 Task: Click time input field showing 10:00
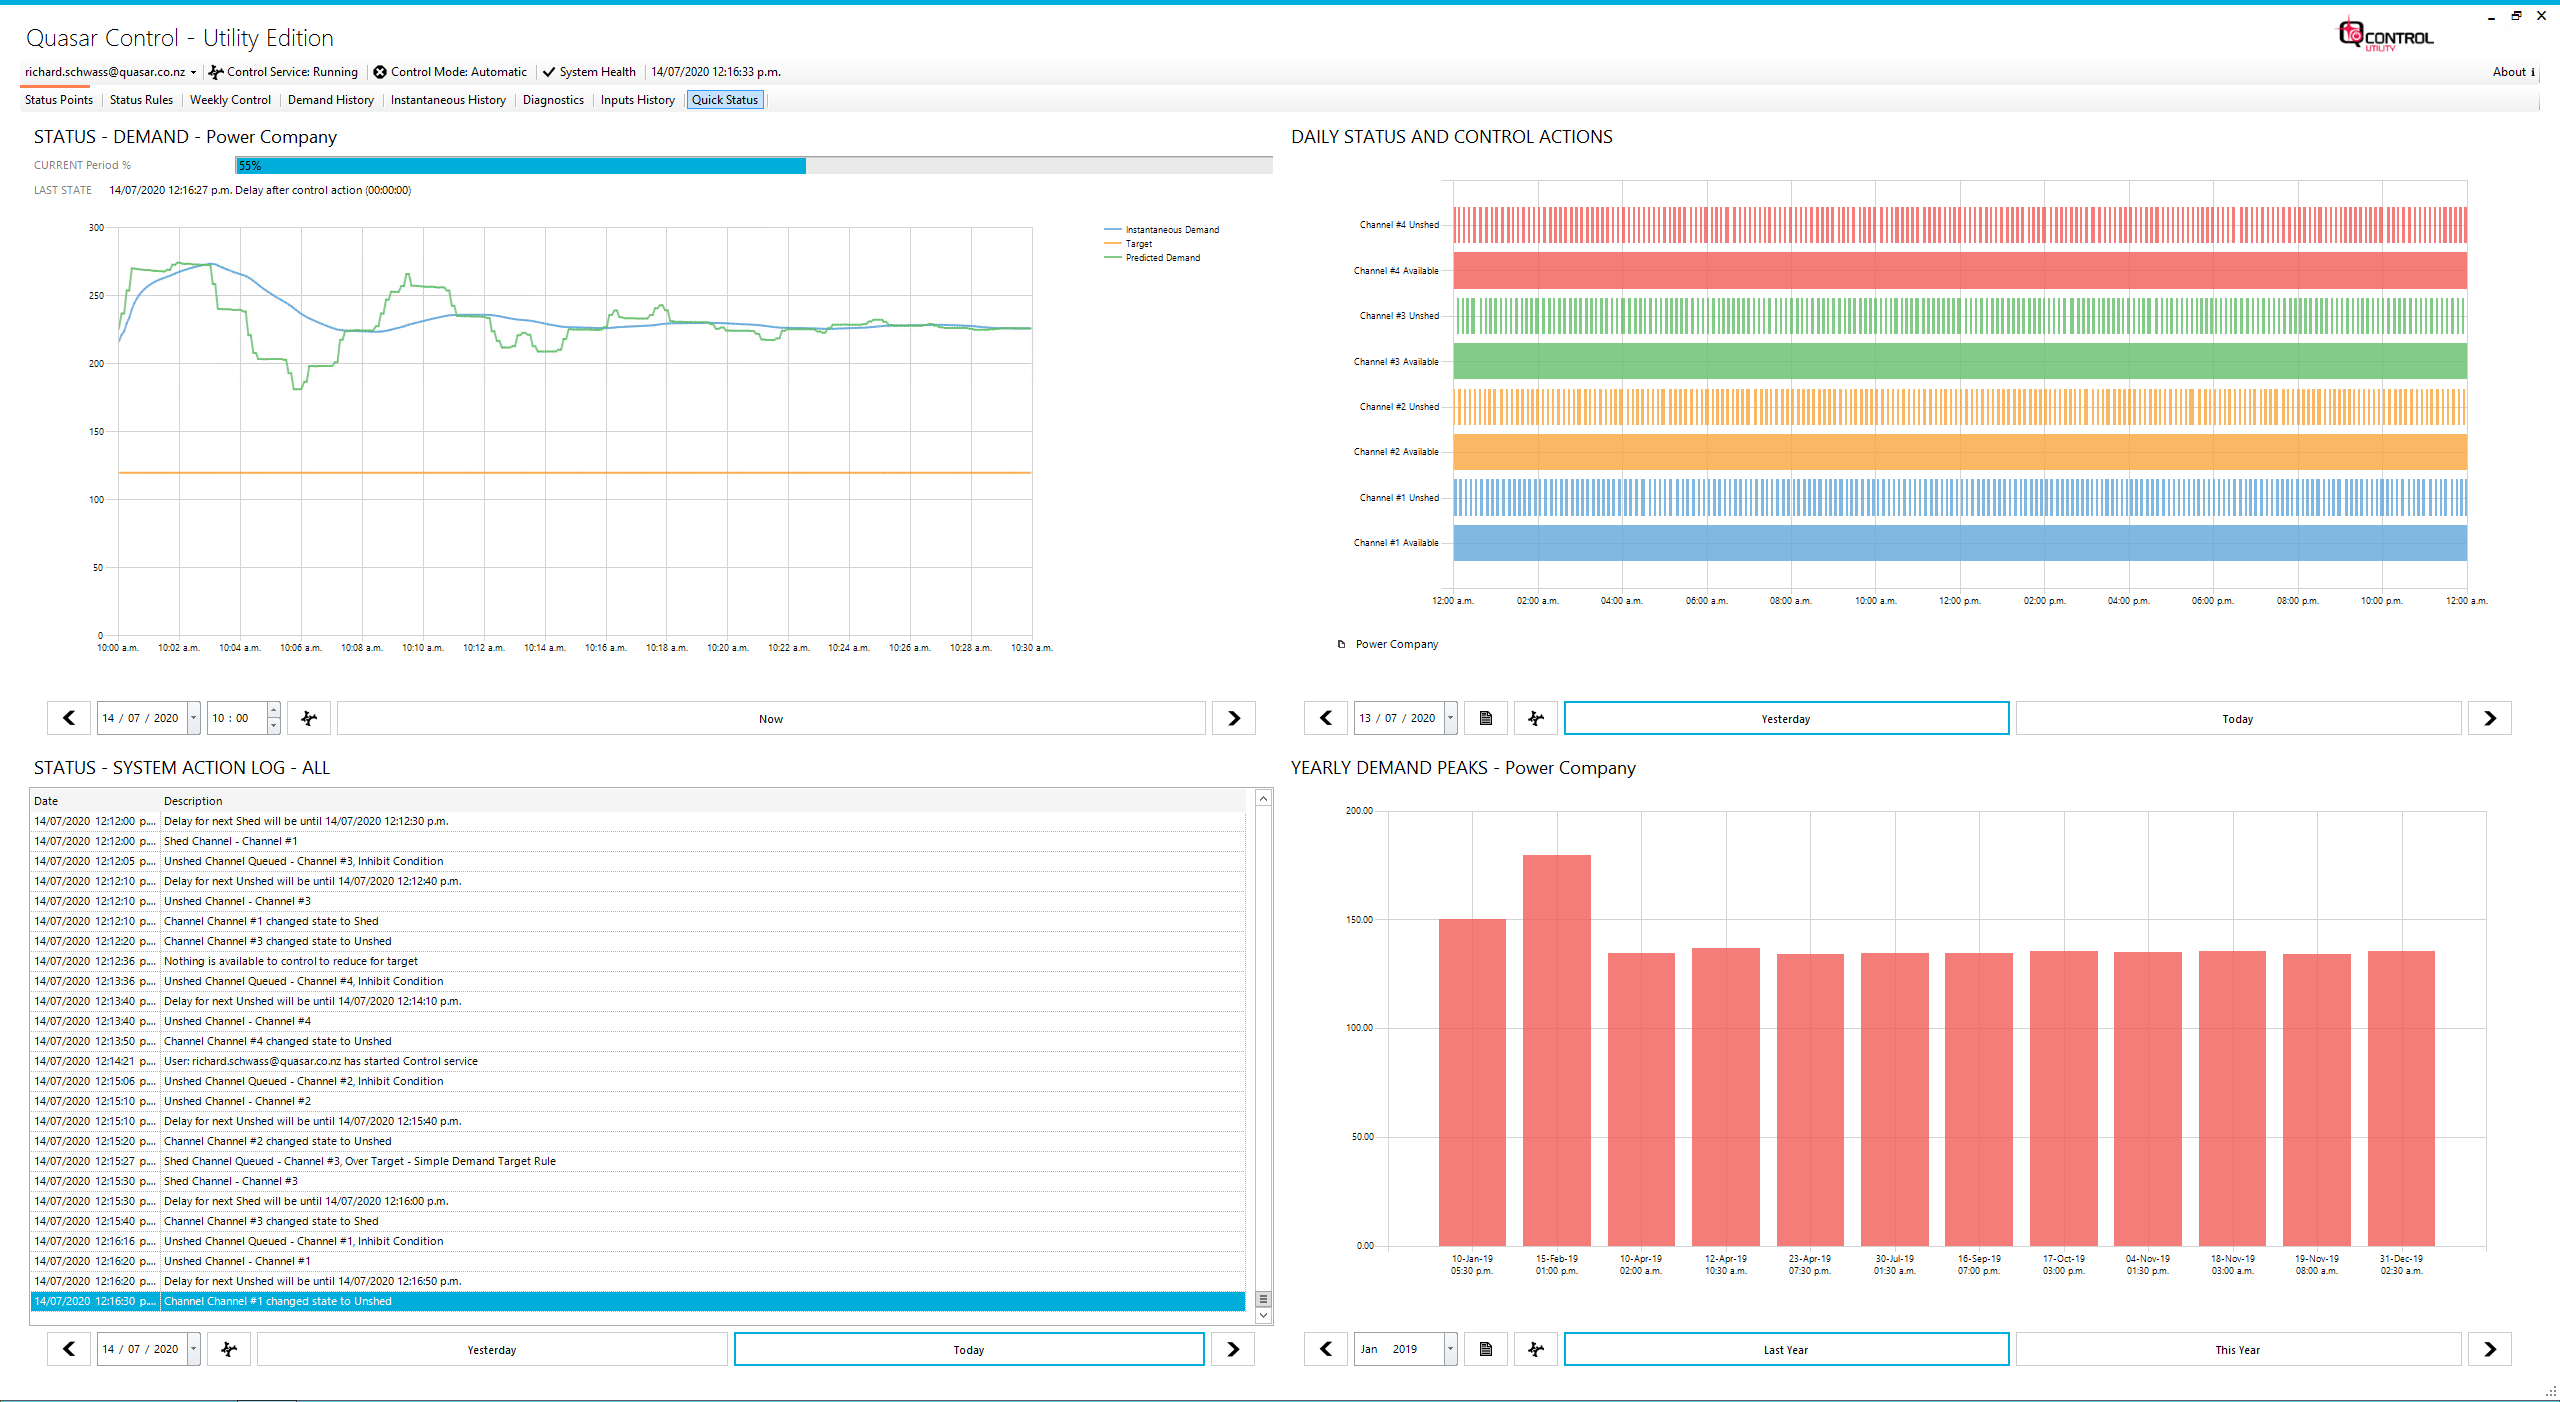click(x=237, y=718)
